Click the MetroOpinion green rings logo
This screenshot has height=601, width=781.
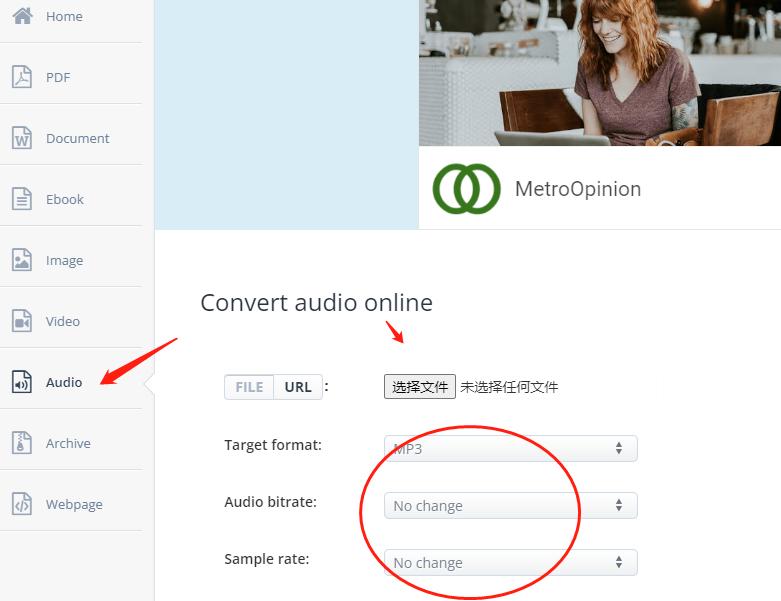coord(467,189)
